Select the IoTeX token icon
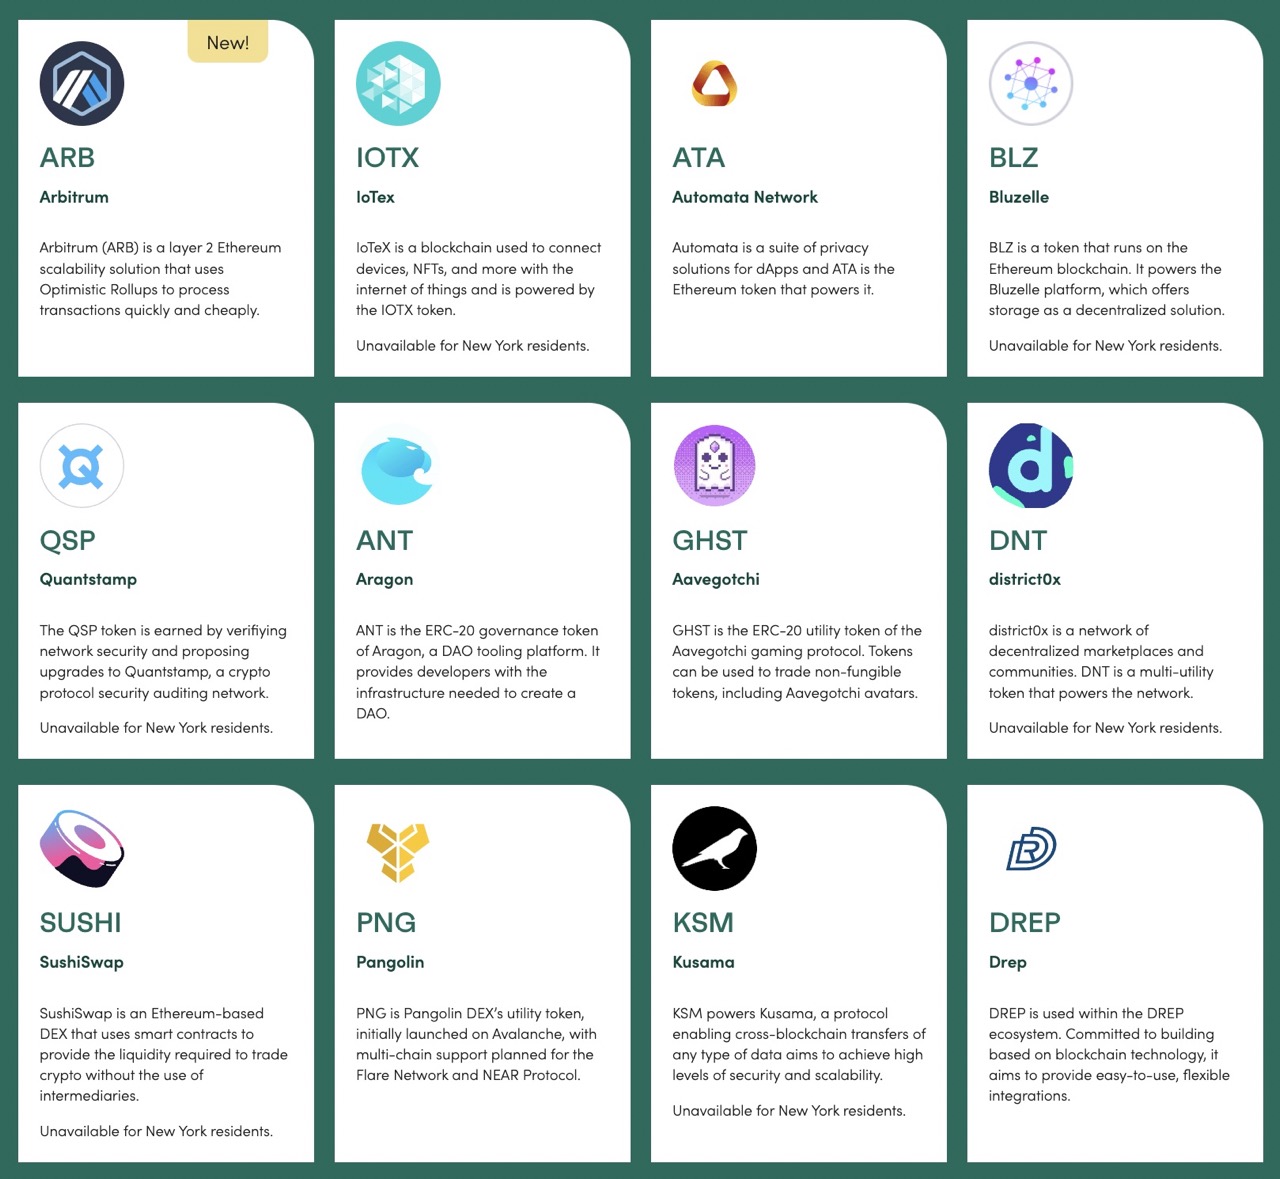The width and height of the screenshot is (1280, 1179). (x=398, y=84)
